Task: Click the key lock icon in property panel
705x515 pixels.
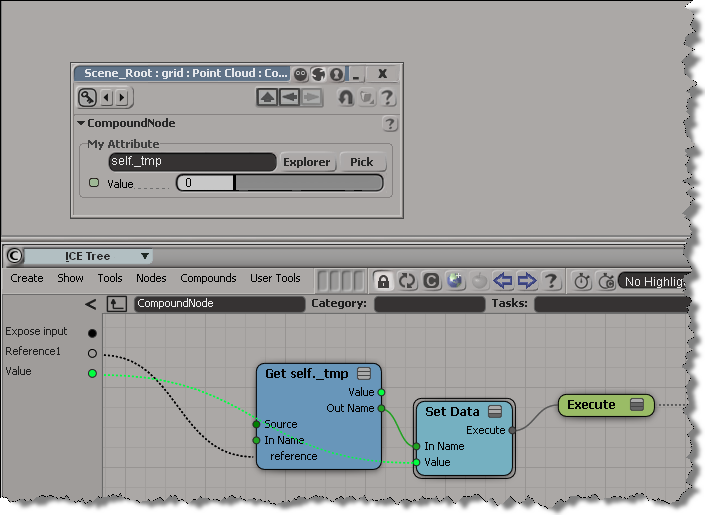Action: pyautogui.click(x=89, y=97)
